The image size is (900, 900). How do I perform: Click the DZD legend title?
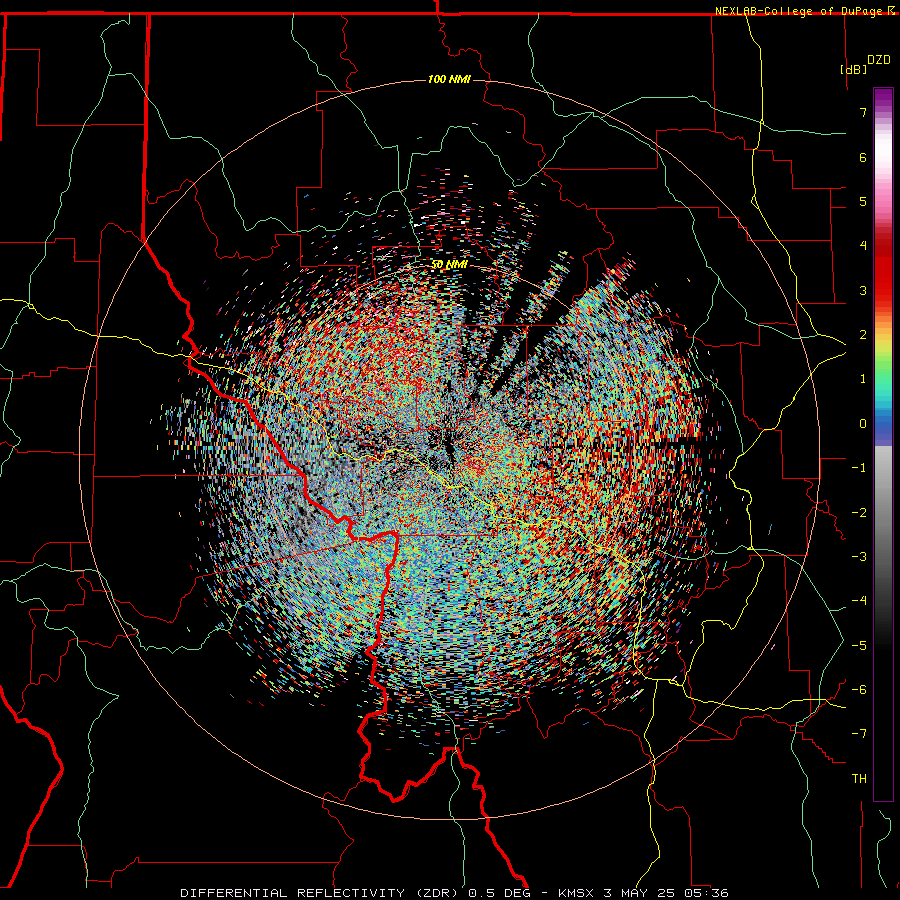tap(878, 60)
